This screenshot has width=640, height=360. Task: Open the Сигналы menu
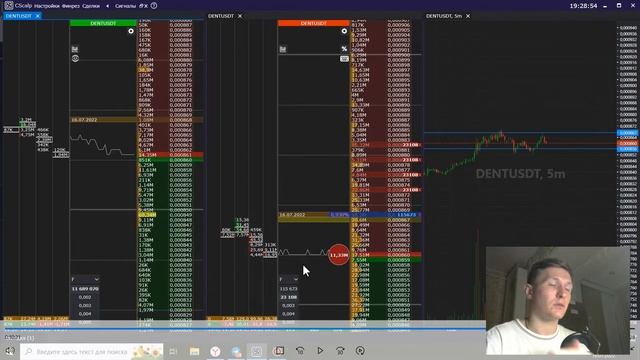pyautogui.click(x=125, y=6)
